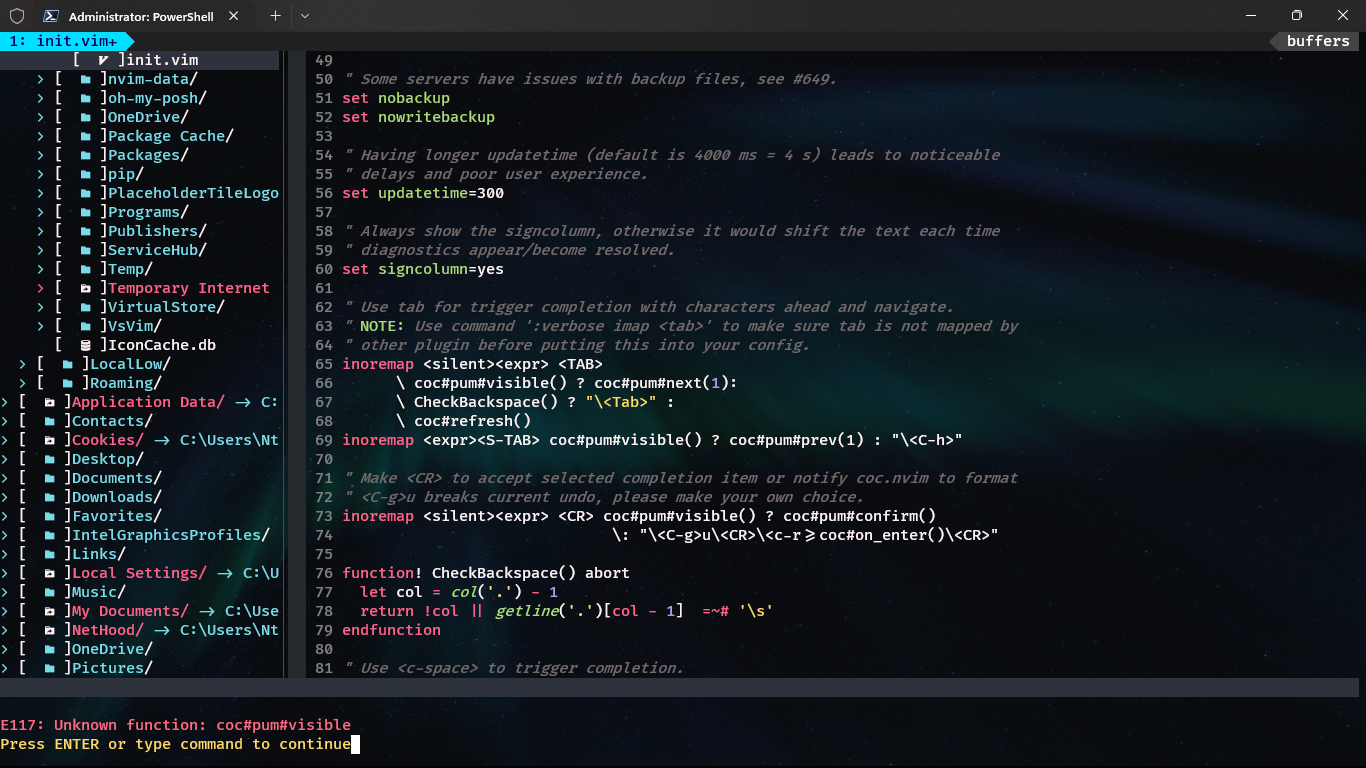Expand the Roaming directory in the tree
1366x768 pixels.
click(x=22, y=383)
